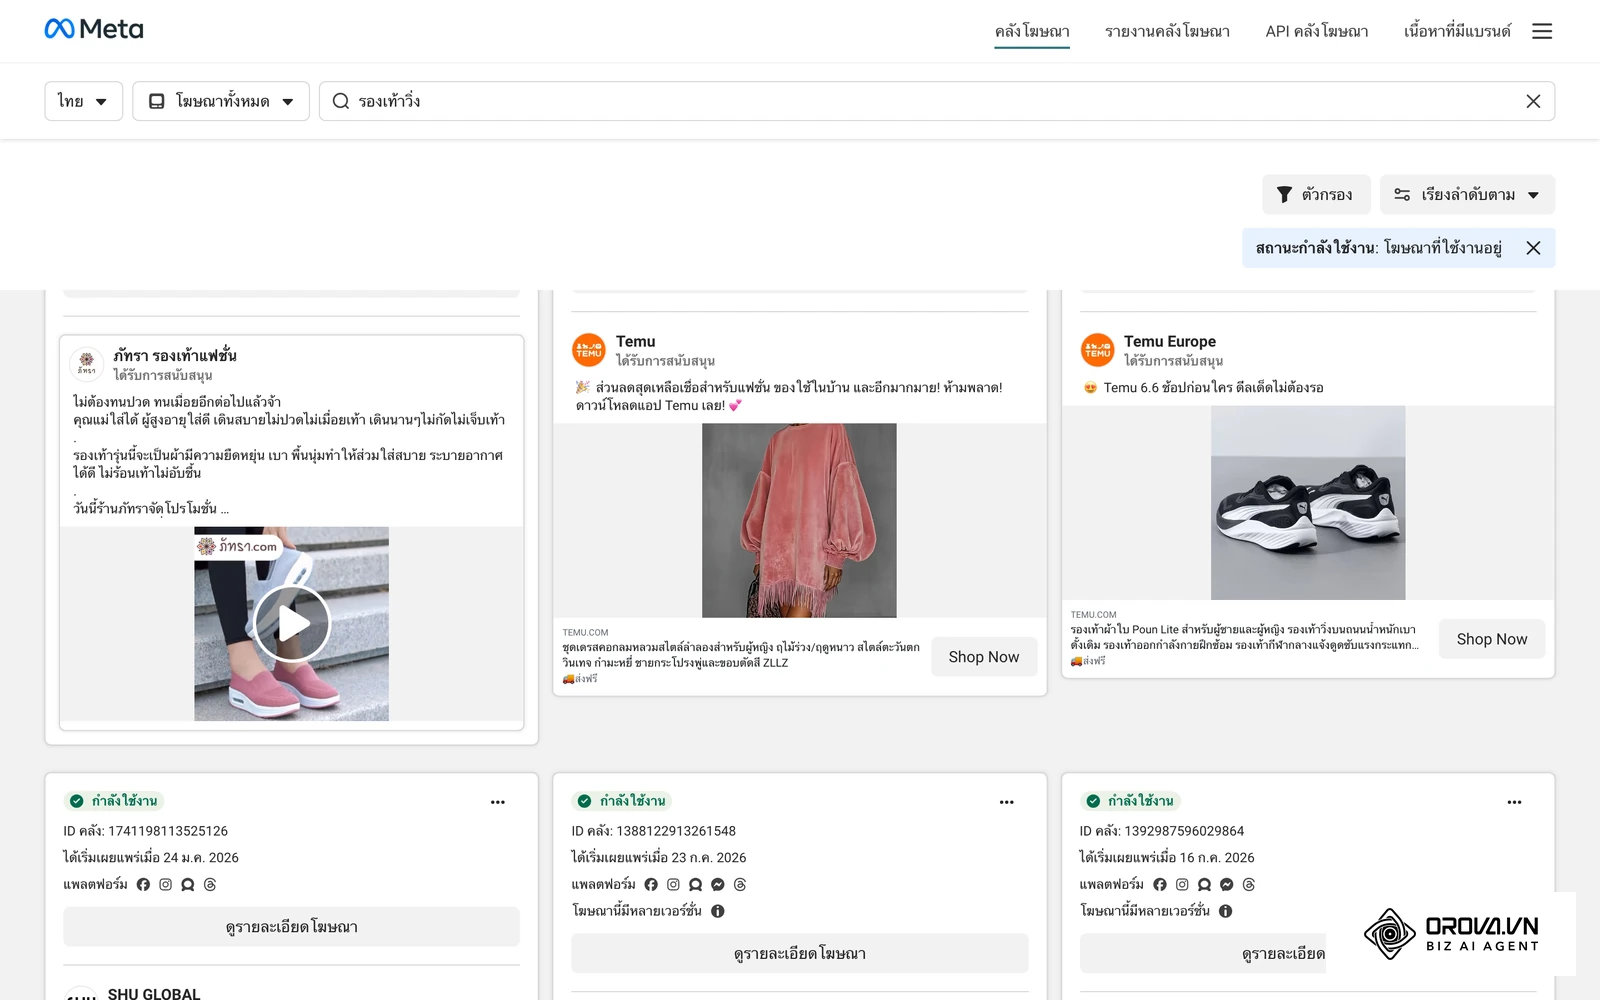
Task: Open options menu for ad ID 1741198113525126
Action: point(498,802)
